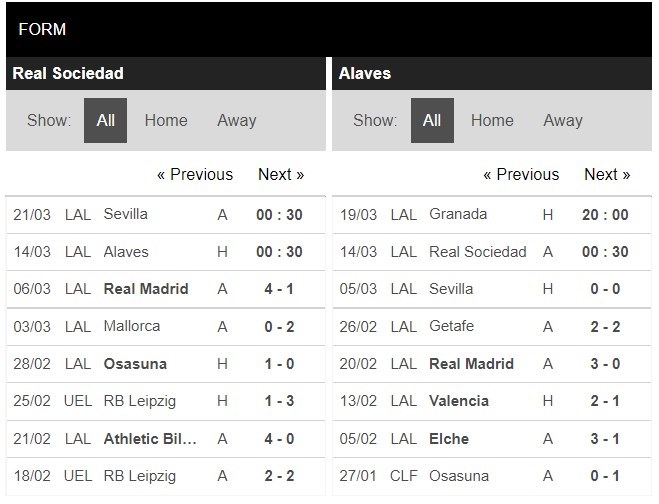Open the Elche match on 05/02
This screenshot has height=504, width=659.
[x=492, y=439]
